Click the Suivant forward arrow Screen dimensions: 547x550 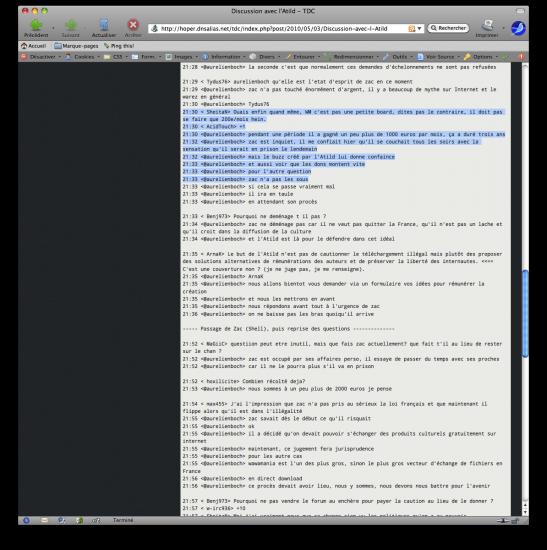tap(71, 28)
